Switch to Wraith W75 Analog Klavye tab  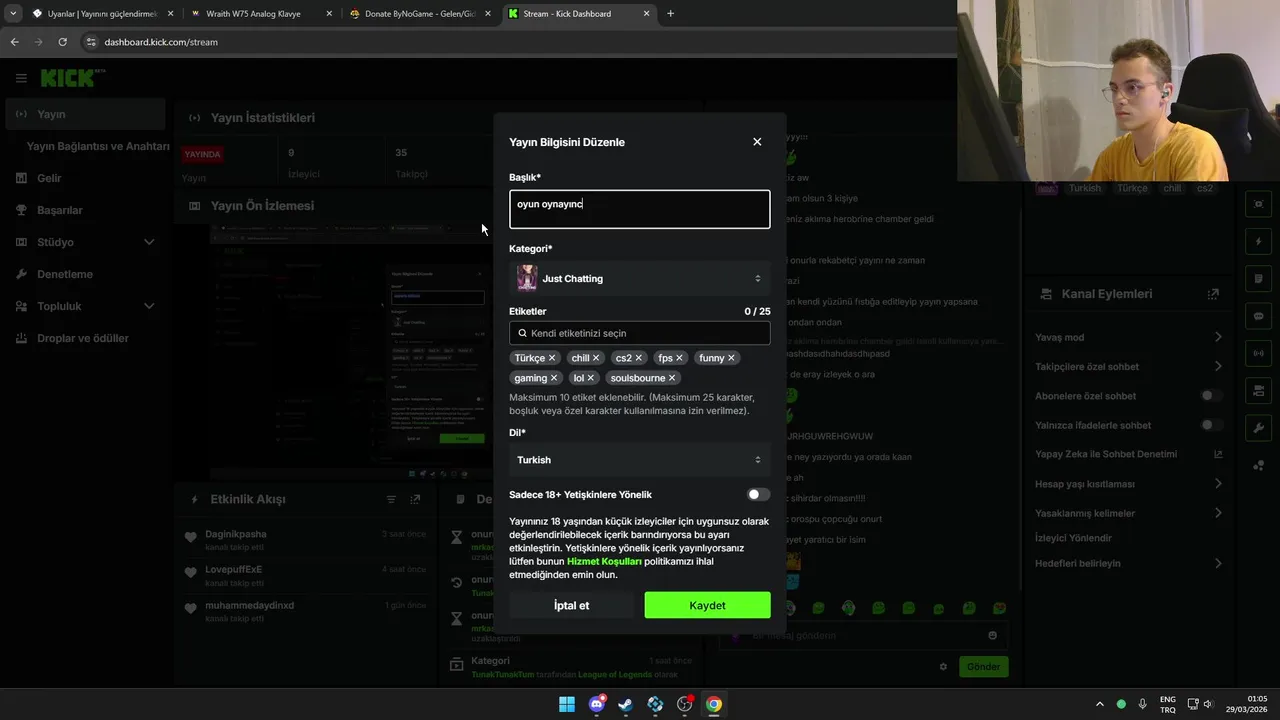(262, 14)
